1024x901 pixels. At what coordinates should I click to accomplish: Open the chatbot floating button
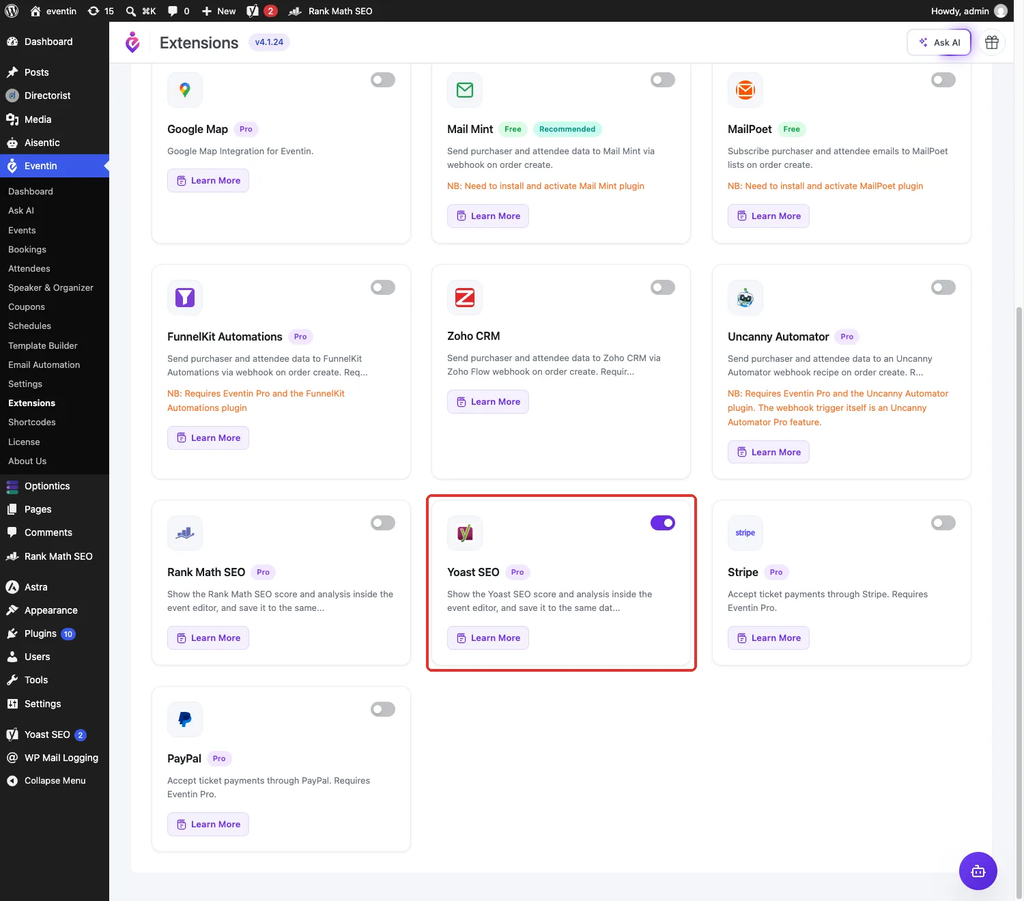click(x=978, y=870)
